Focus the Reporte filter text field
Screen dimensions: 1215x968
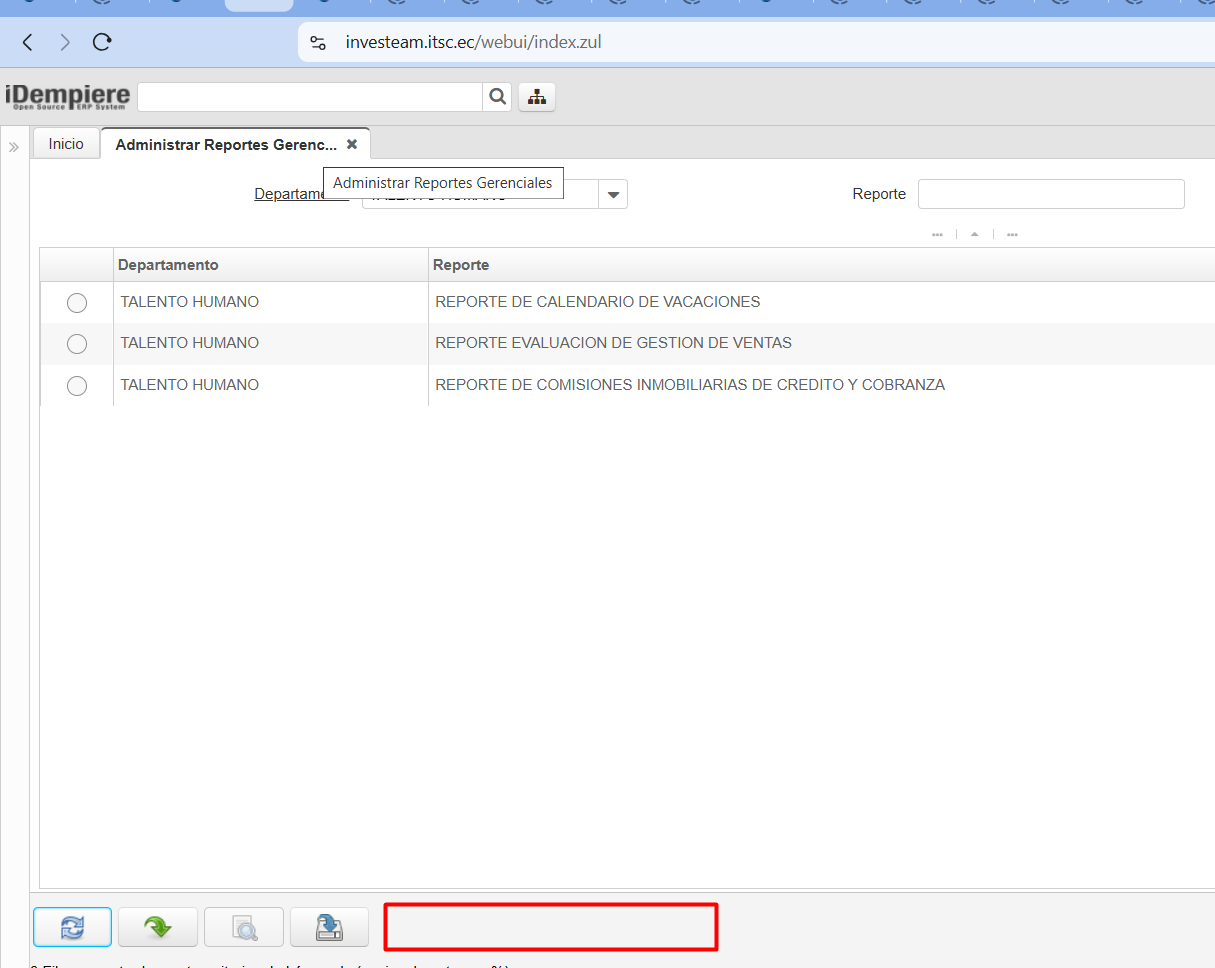[1050, 194]
